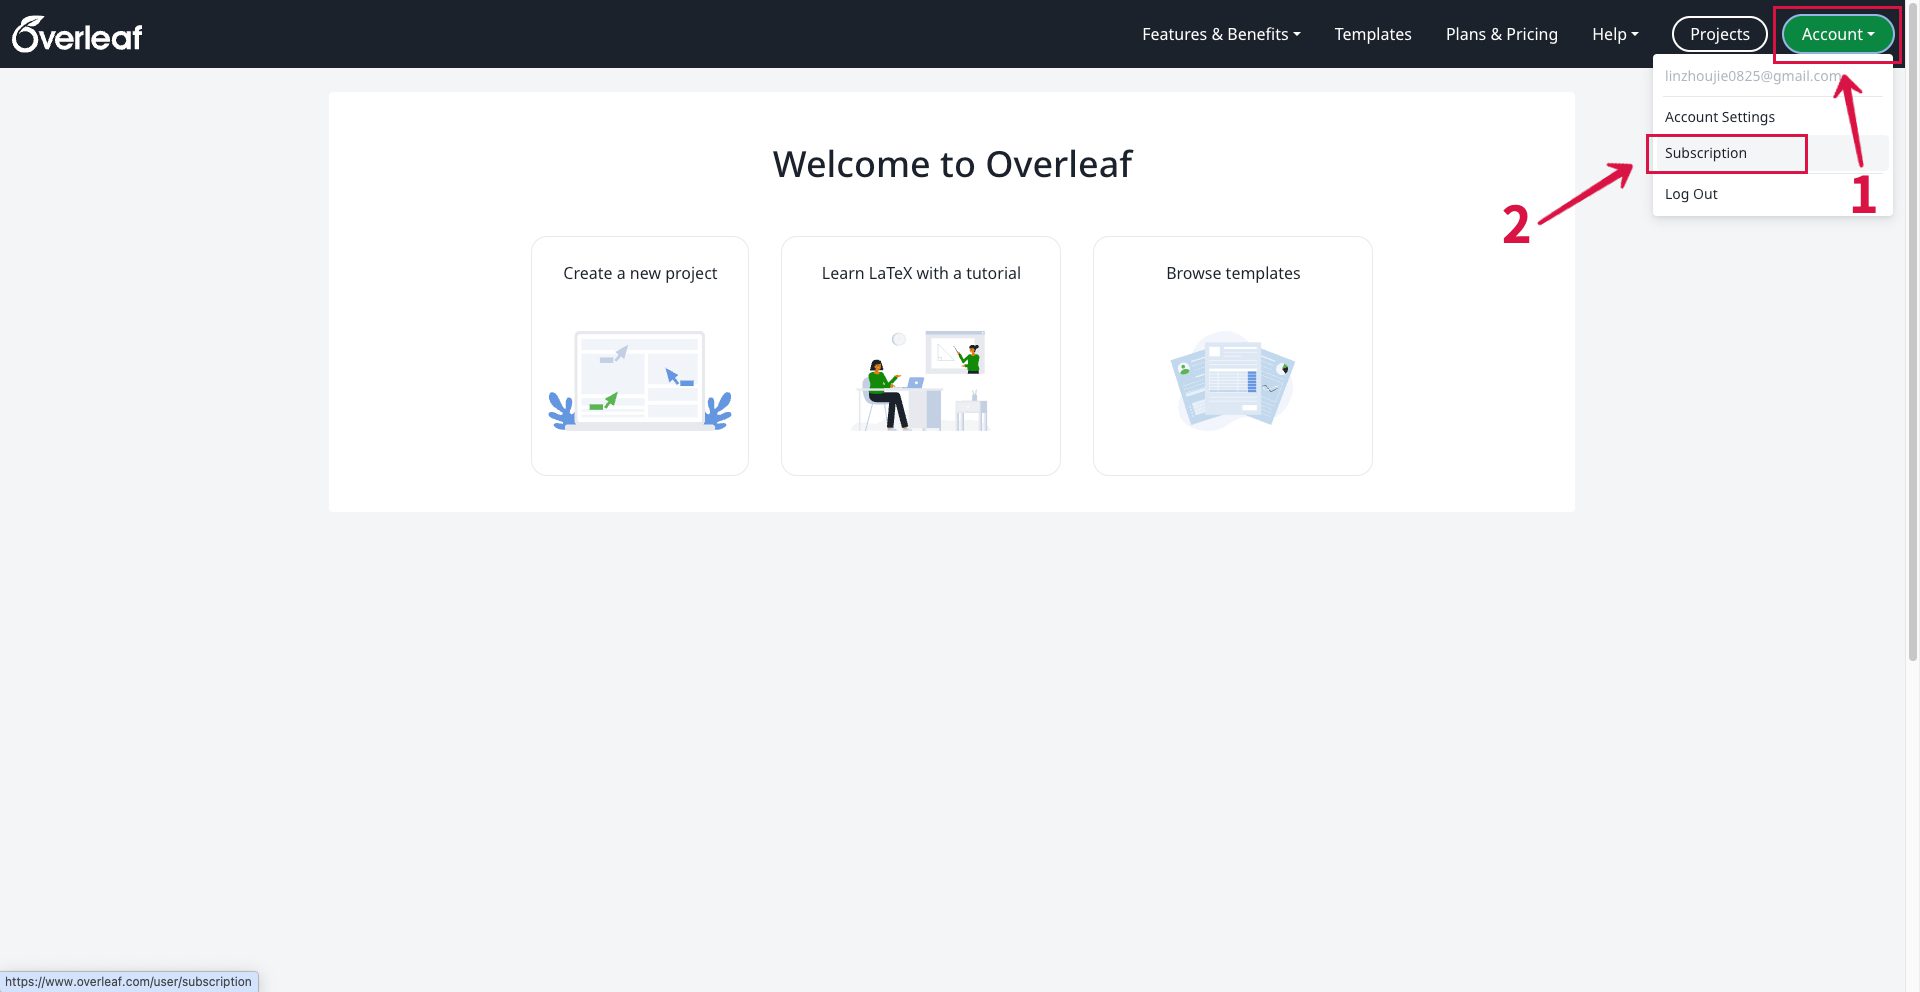This screenshot has height=992, width=1920.
Task: Click the templates documents illustration
Action: 1233,381
